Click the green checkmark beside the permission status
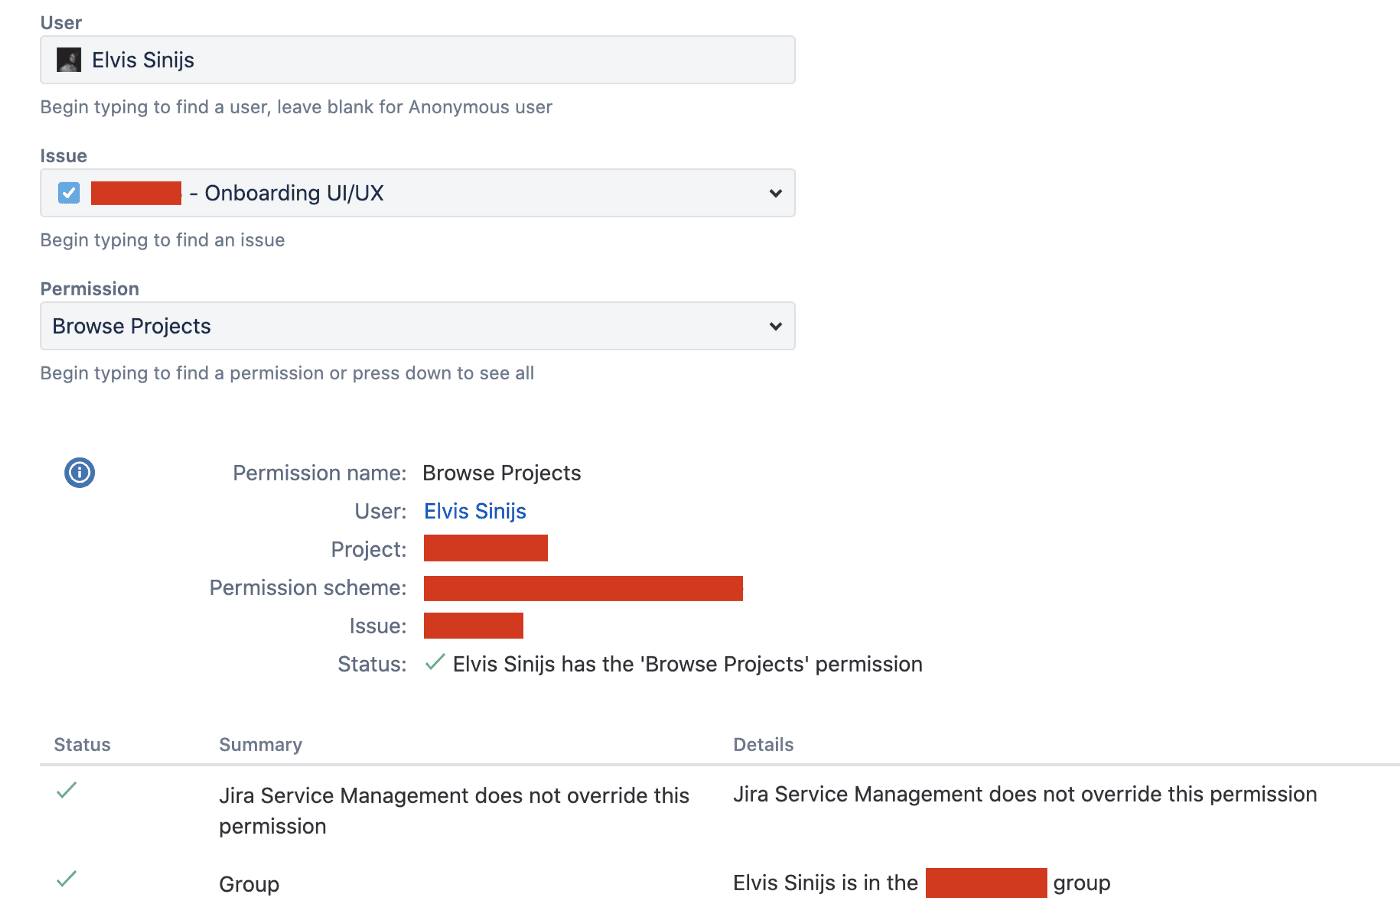The height and width of the screenshot is (913, 1400). tap(435, 662)
